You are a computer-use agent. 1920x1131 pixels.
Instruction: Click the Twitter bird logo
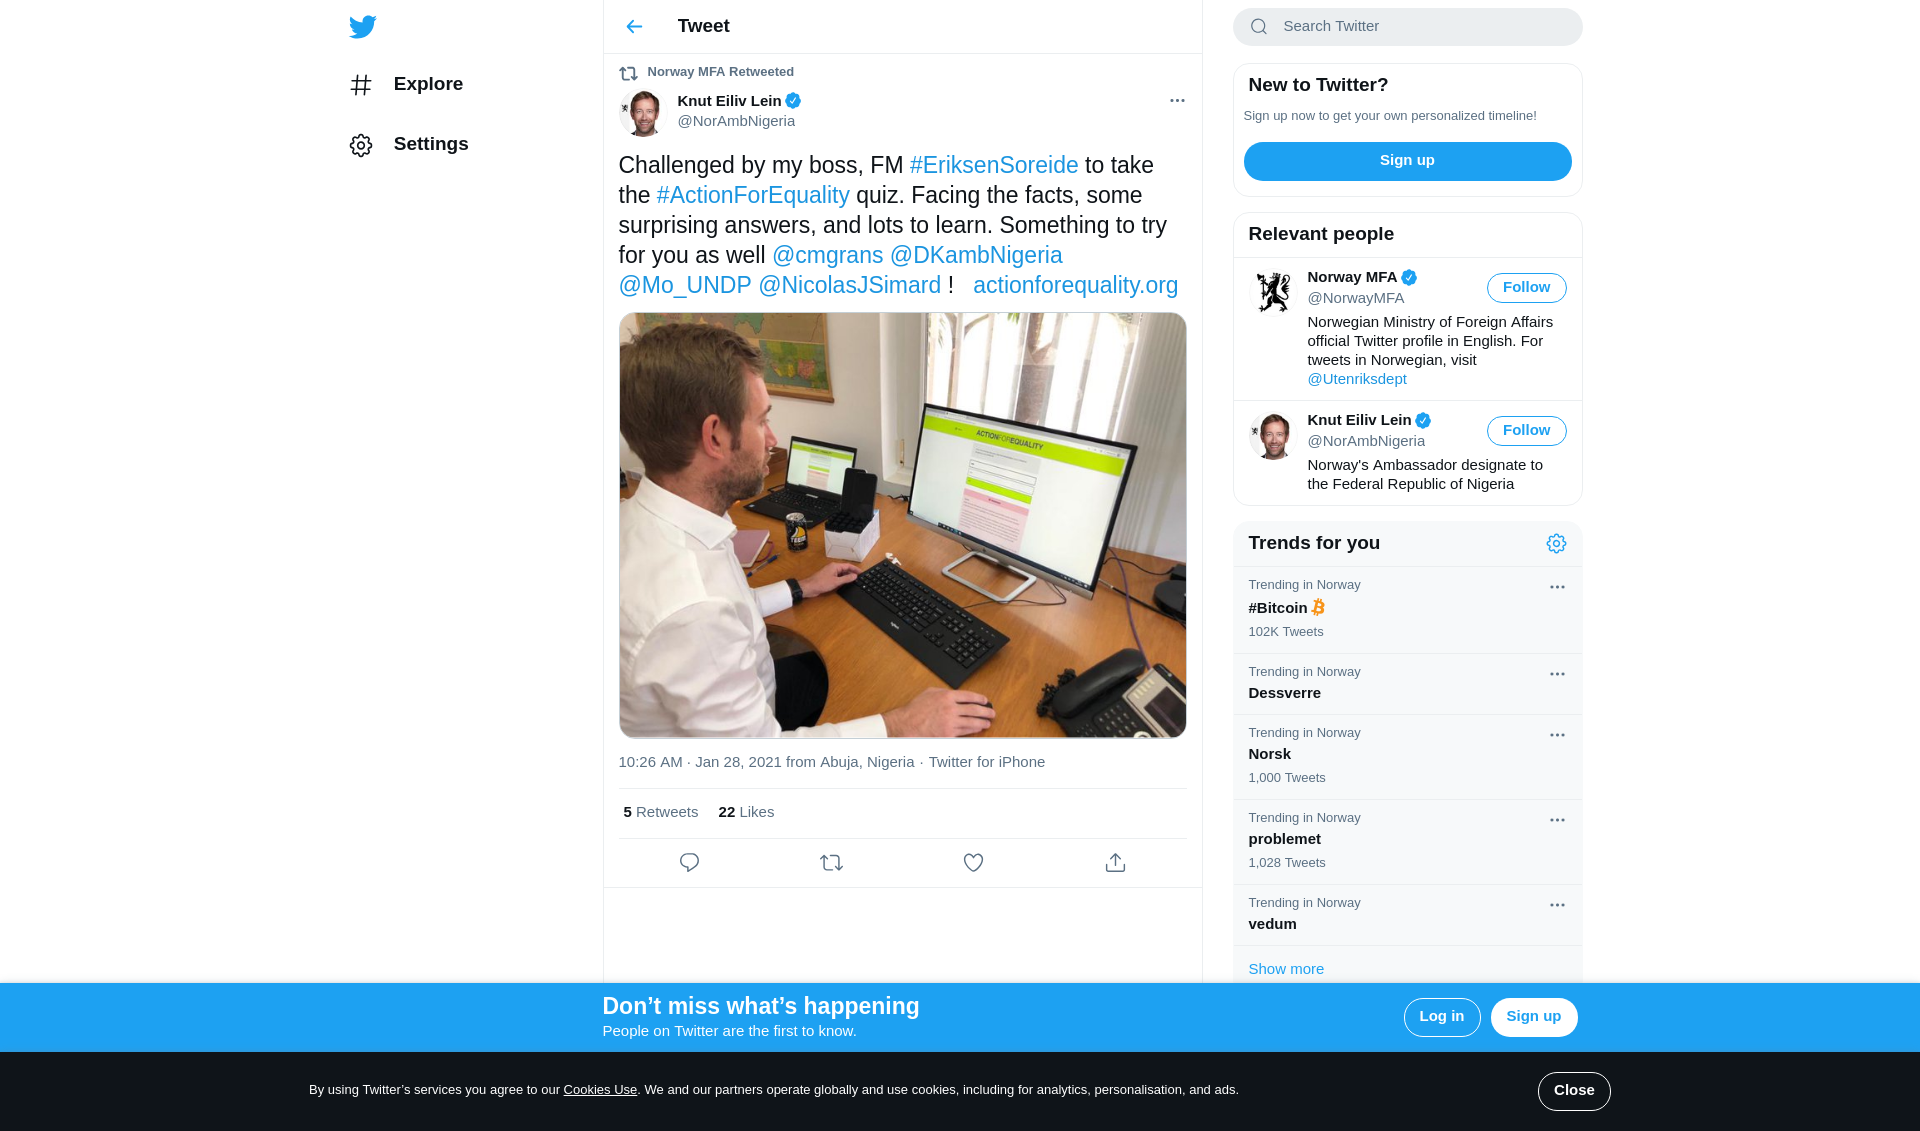pos(362,27)
